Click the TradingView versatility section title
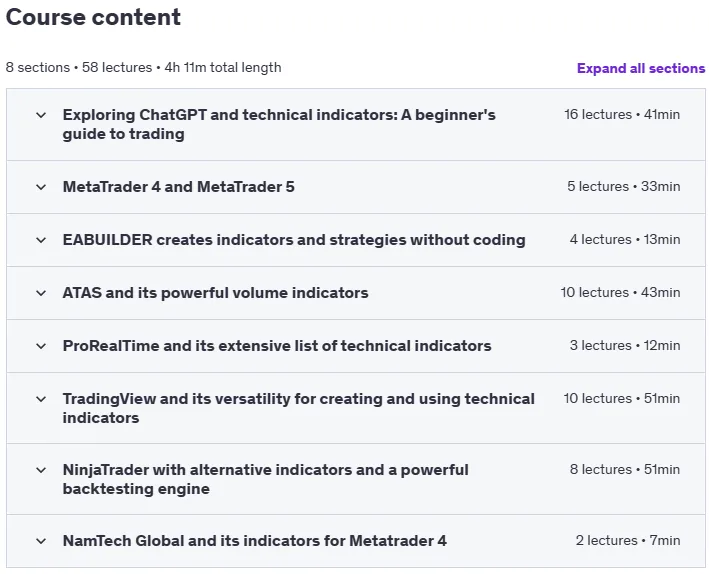 (x=298, y=408)
